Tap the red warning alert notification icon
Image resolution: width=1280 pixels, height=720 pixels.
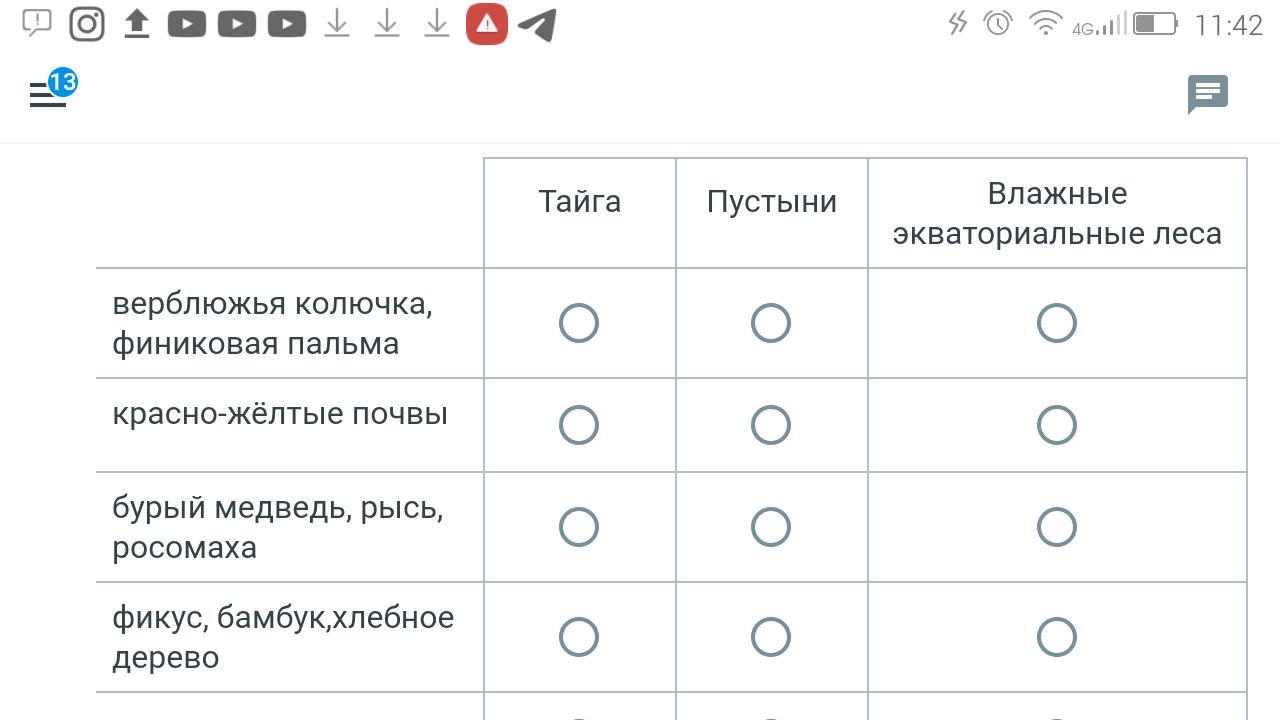coord(487,24)
